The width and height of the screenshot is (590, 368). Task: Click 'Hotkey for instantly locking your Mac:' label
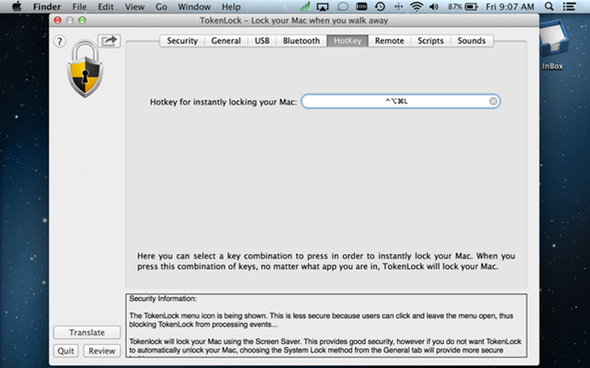click(224, 102)
